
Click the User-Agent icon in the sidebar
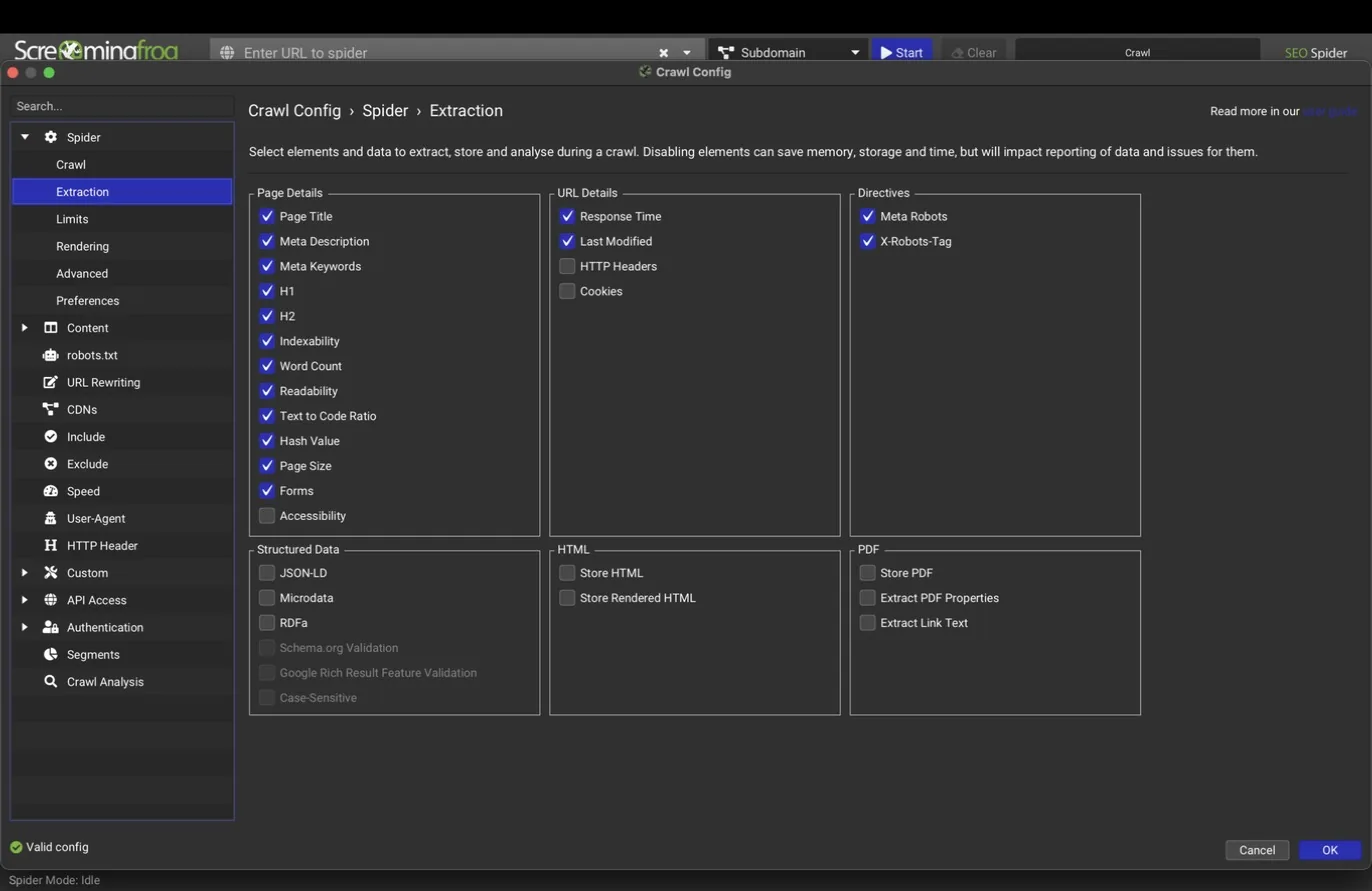[x=50, y=518]
